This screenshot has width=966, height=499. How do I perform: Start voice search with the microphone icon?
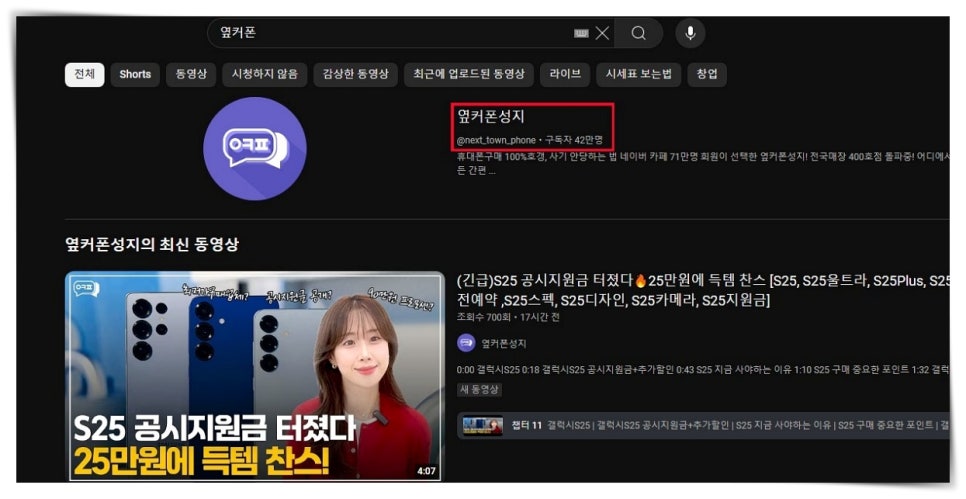[690, 33]
